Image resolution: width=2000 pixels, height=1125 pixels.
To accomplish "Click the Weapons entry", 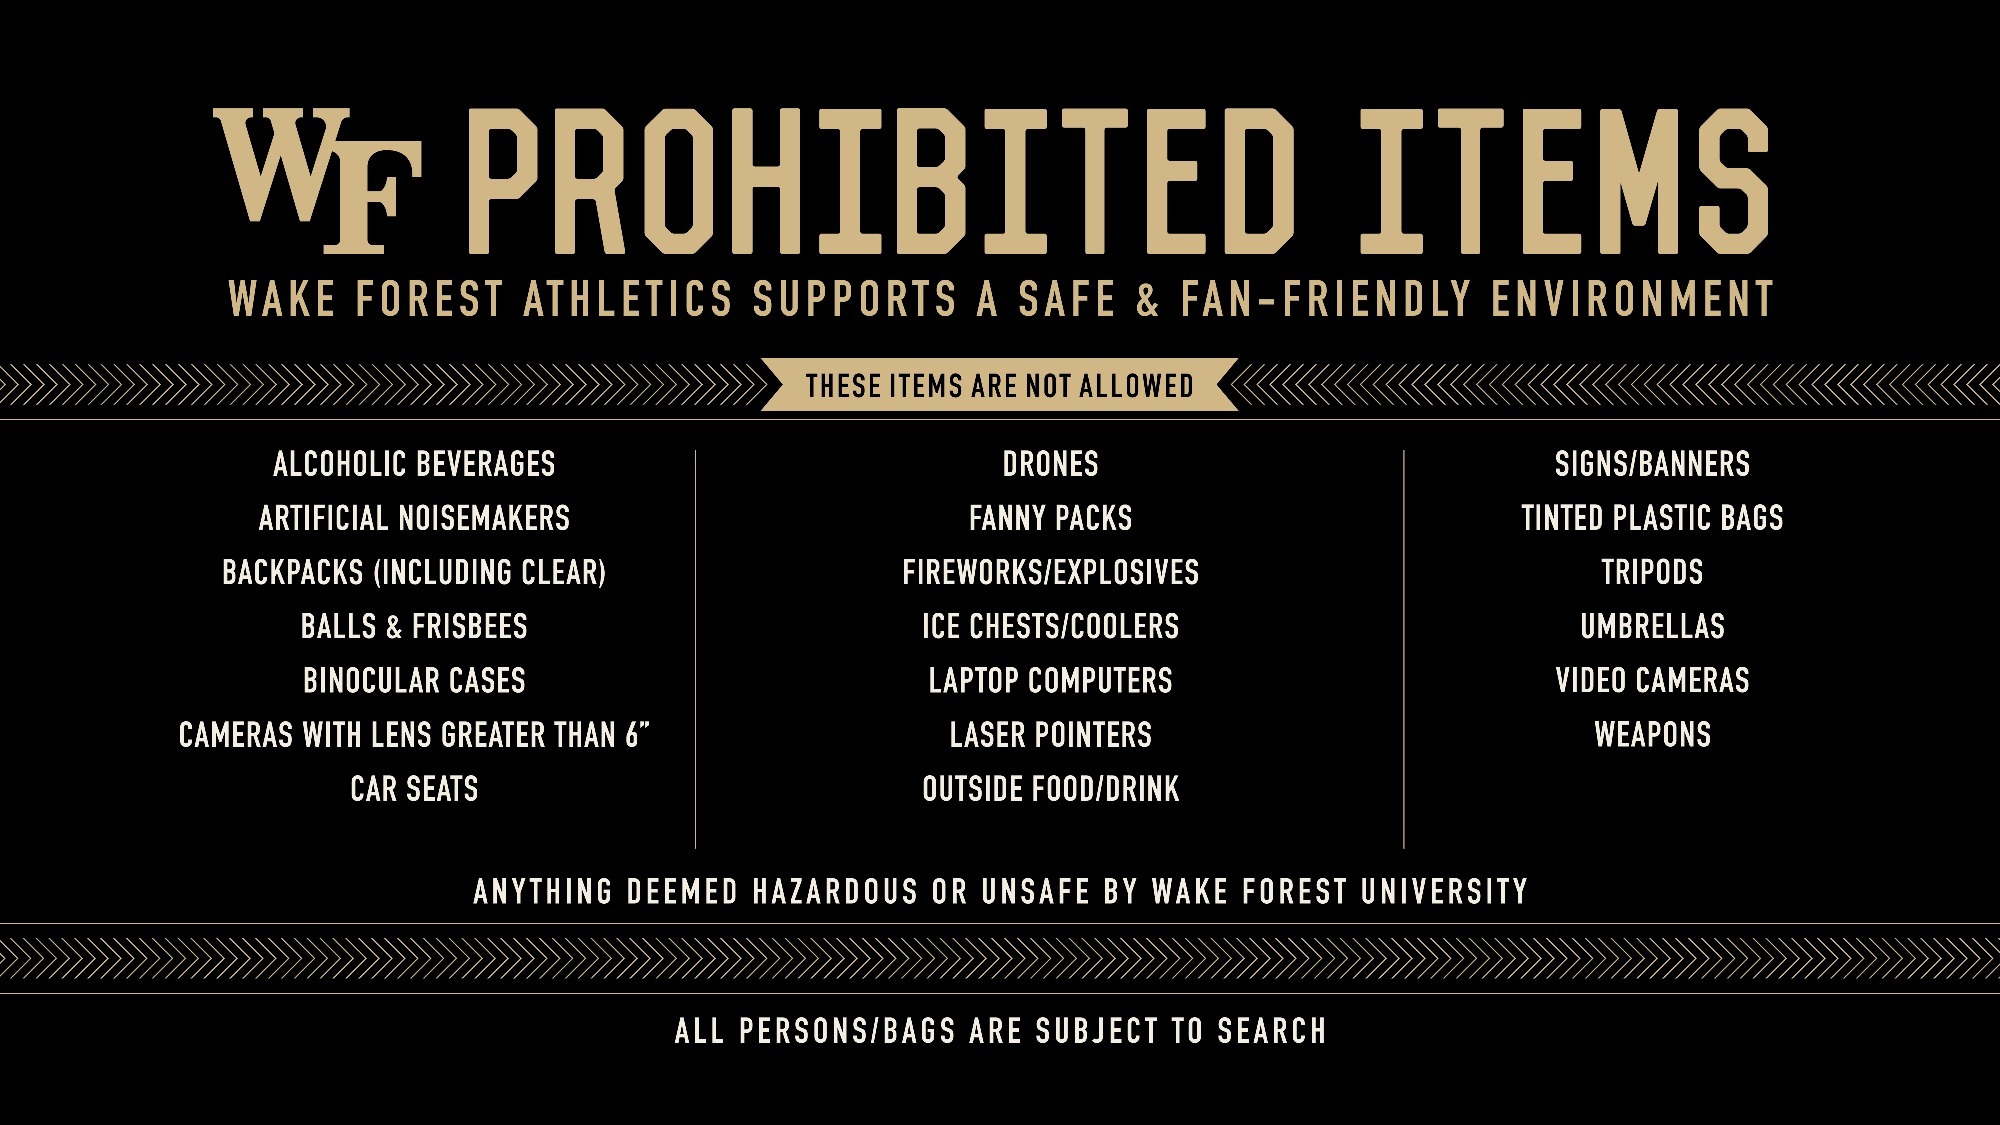I will pyautogui.click(x=1652, y=735).
